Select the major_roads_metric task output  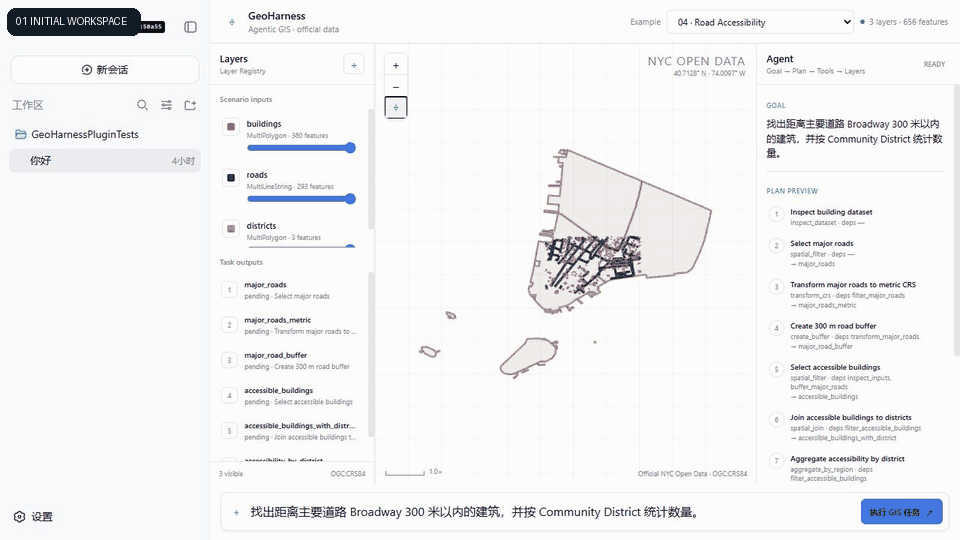point(290,325)
